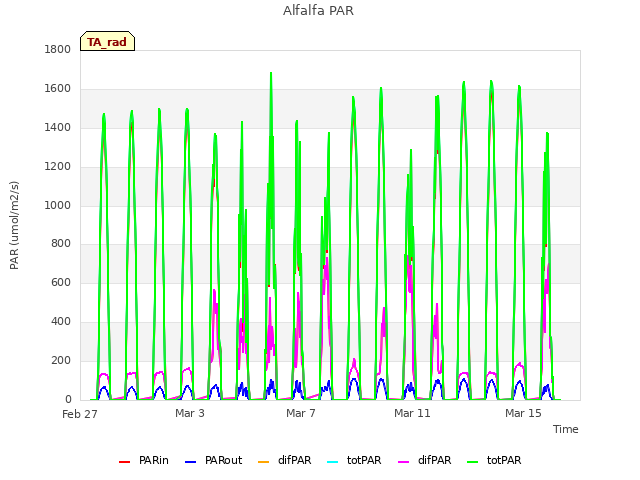
Task: Click the Time axis label
Action: [x=566, y=429]
